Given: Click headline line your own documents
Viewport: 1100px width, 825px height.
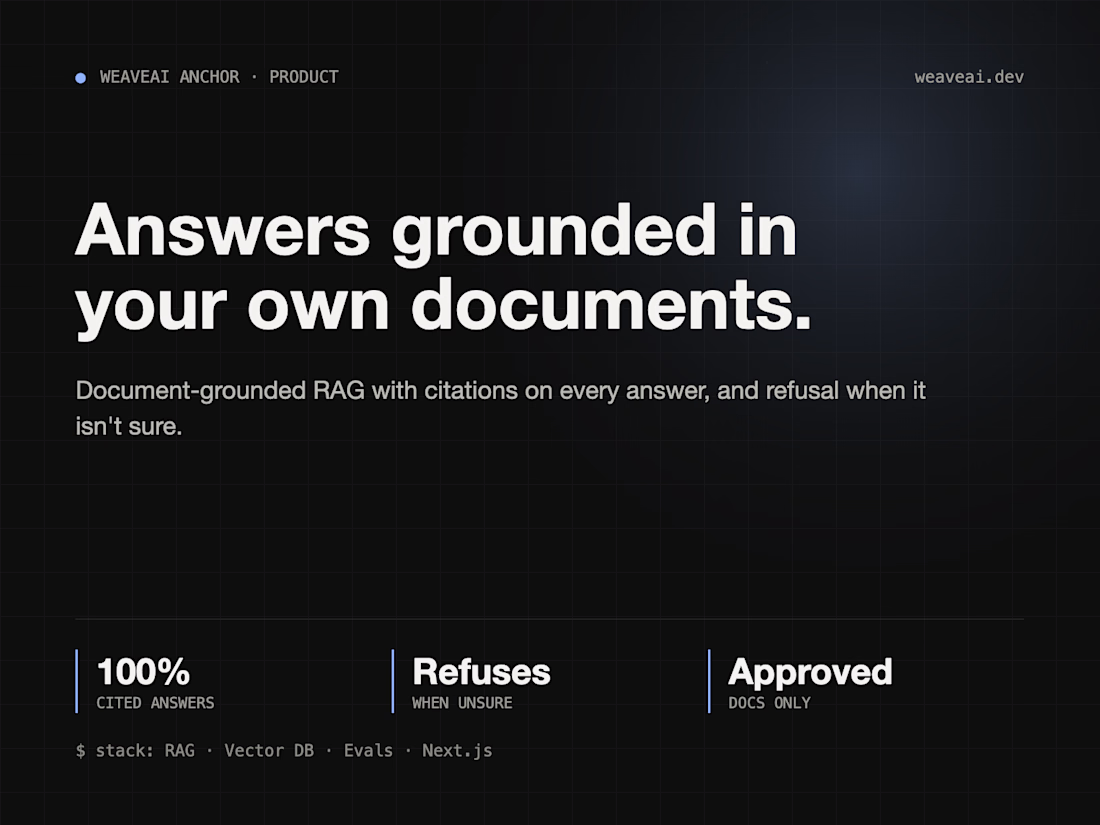Looking at the screenshot, I should click(x=443, y=305).
